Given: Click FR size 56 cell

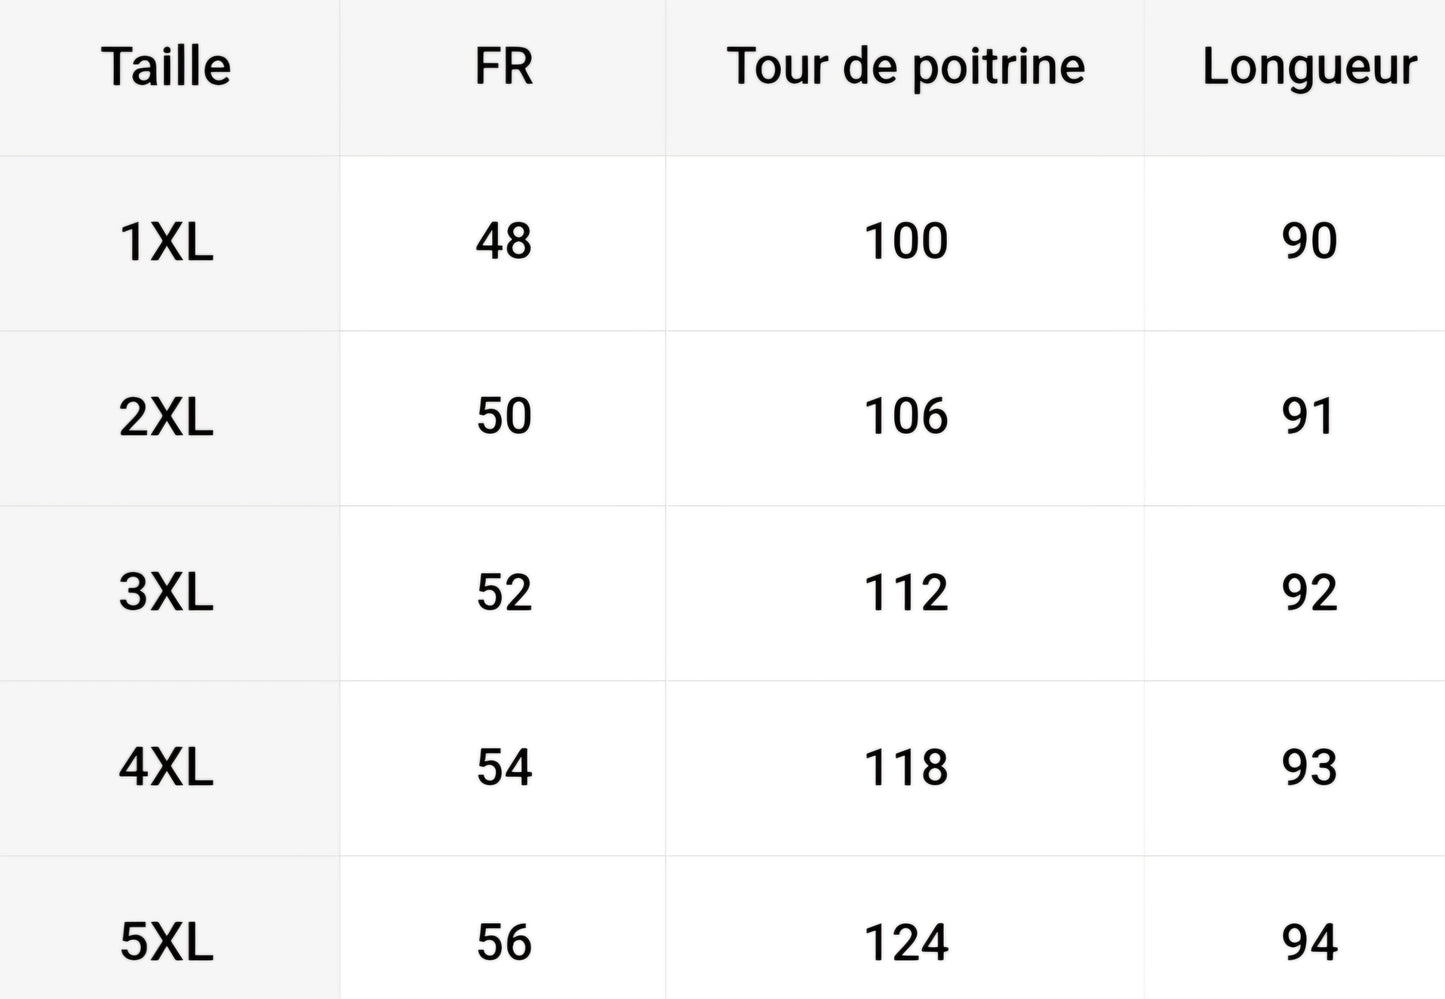Looking at the screenshot, I should [x=503, y=942].
